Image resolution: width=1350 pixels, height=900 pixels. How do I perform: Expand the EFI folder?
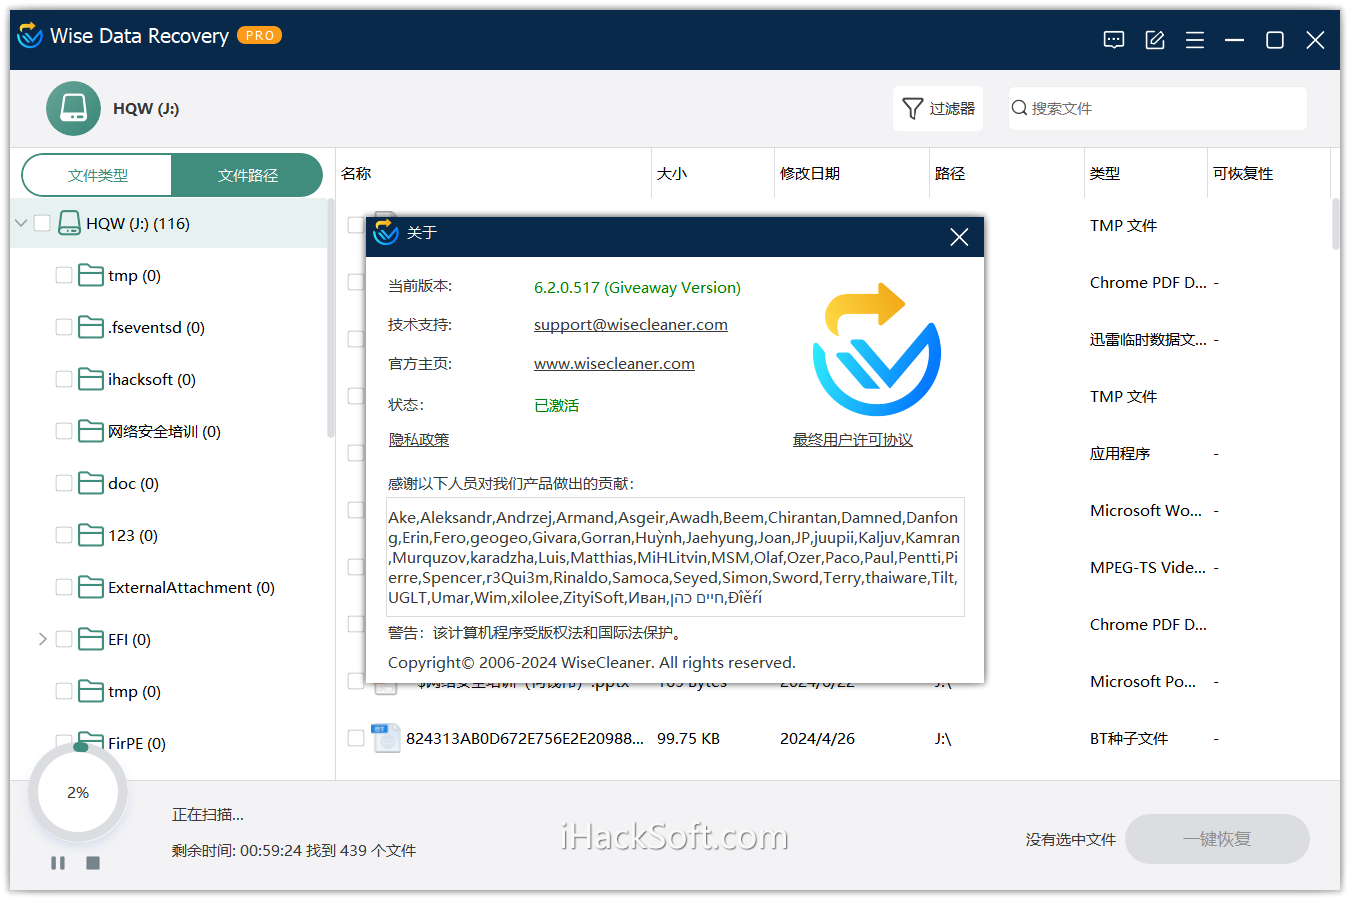pos(42,639)
